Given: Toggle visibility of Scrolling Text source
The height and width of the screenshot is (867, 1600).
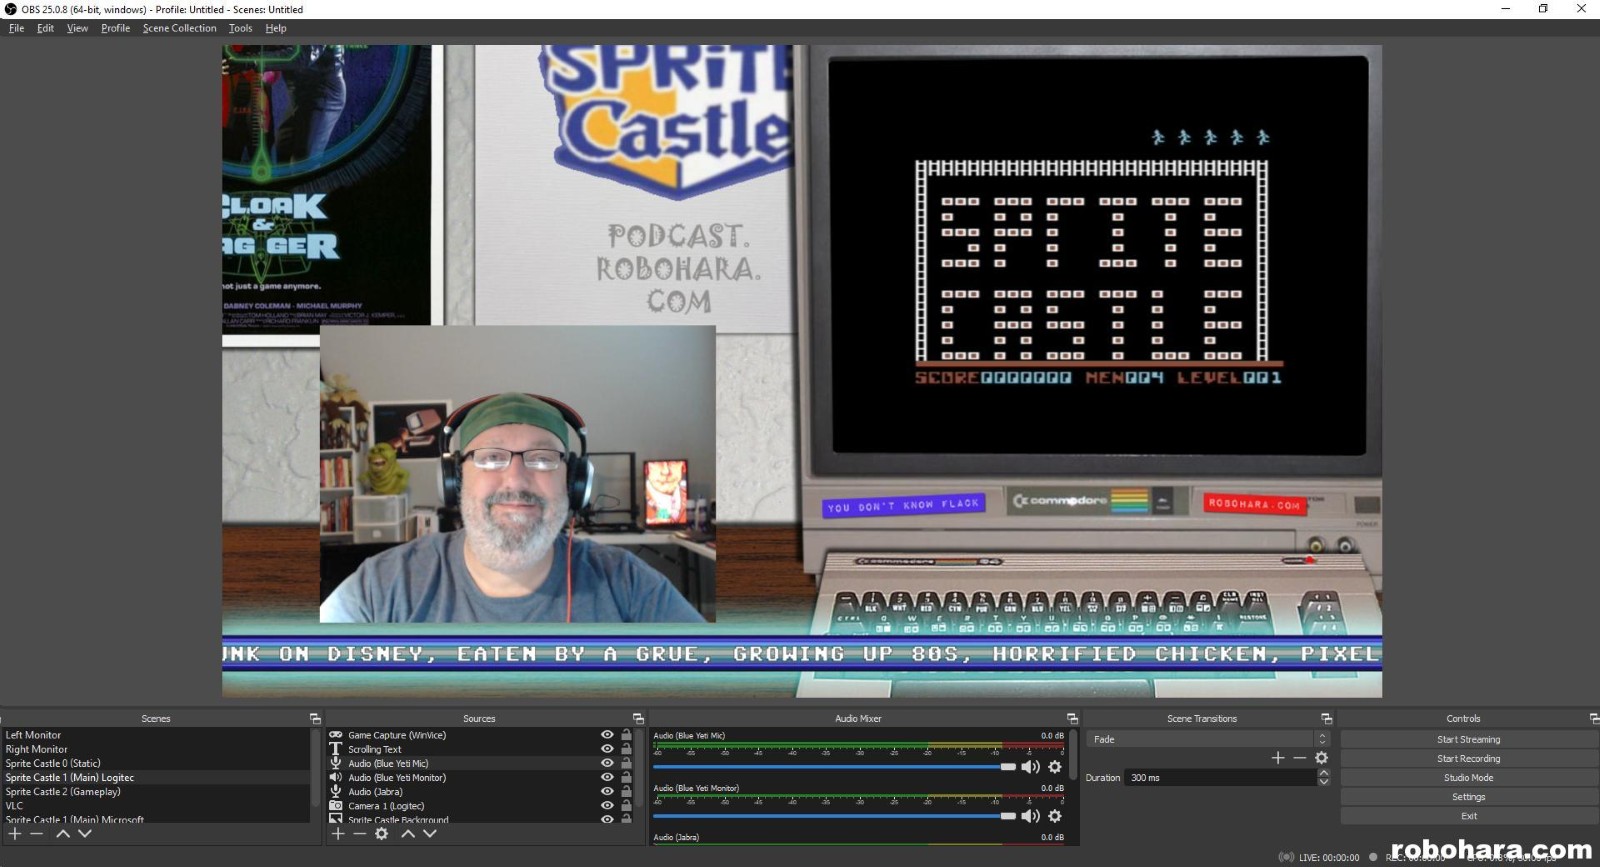Looking at the screenshot, I should 607,749.
